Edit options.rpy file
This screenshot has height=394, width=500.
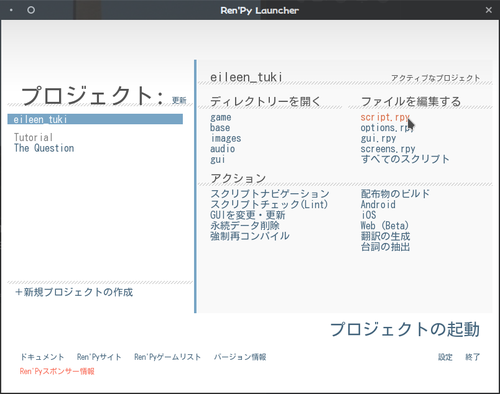387,128
